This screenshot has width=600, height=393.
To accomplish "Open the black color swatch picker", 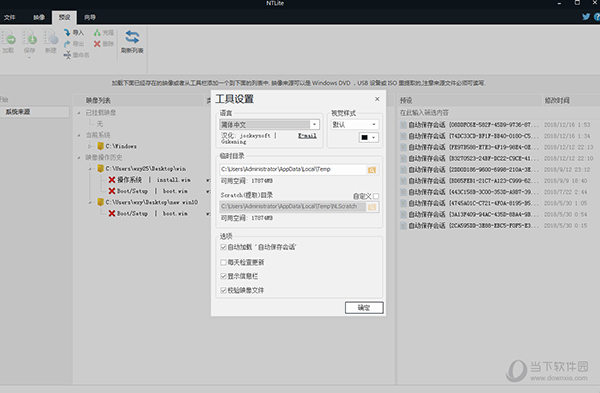I will 369,137.
